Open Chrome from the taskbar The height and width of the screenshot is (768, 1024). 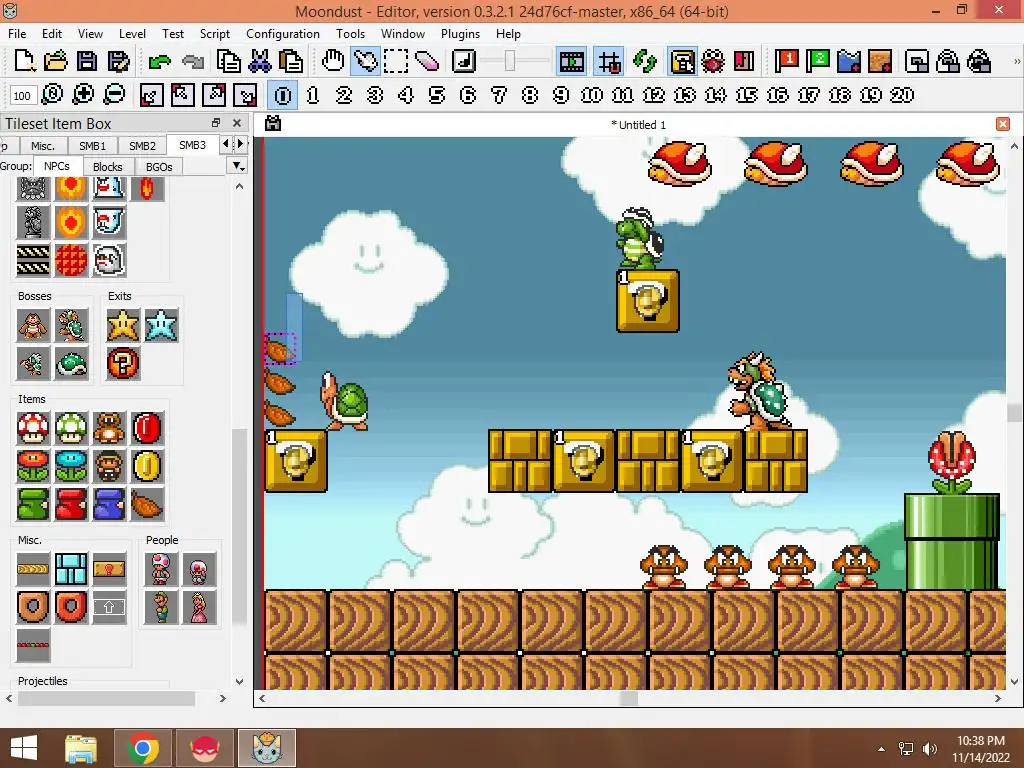pyautogui.click(x=144, y=748)
